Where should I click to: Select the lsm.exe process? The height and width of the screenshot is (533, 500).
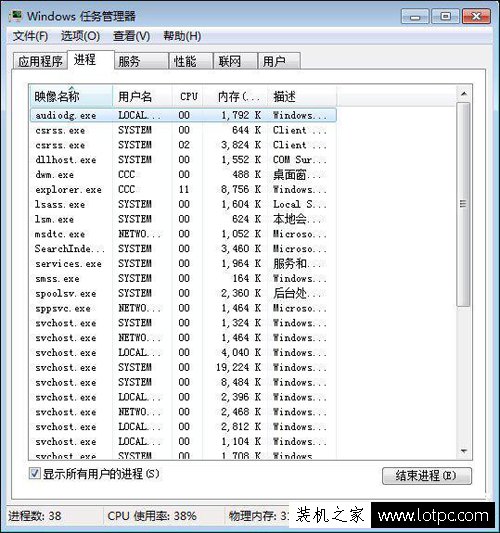point(183,219)
